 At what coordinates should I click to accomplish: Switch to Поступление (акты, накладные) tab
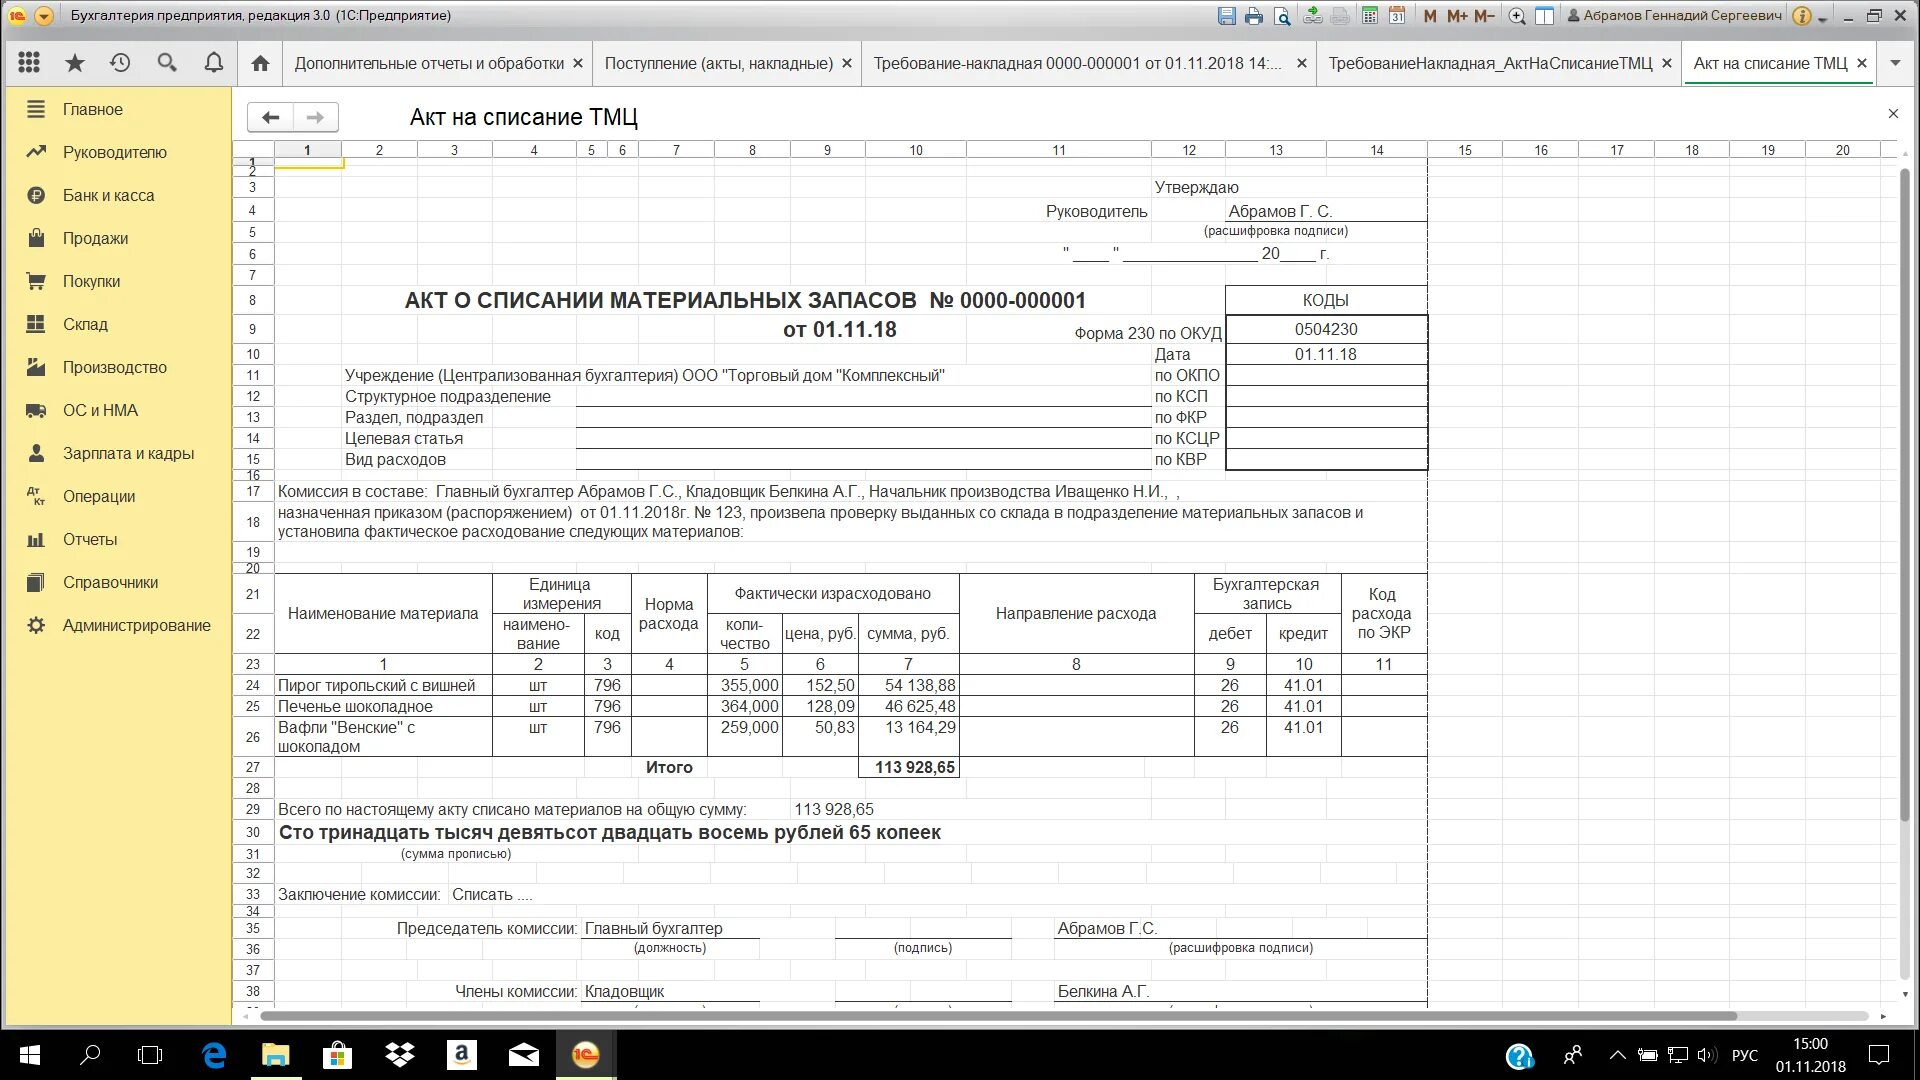pos(718,63)
